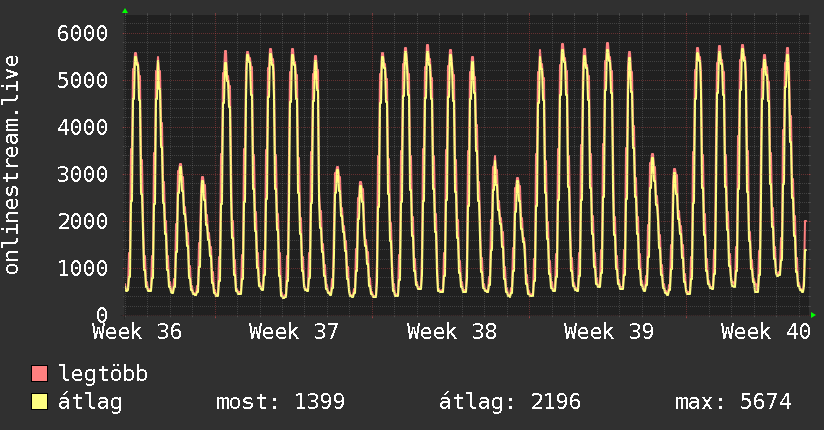
Task: Click the Week 36 axis label
Action: coord(137,332)
